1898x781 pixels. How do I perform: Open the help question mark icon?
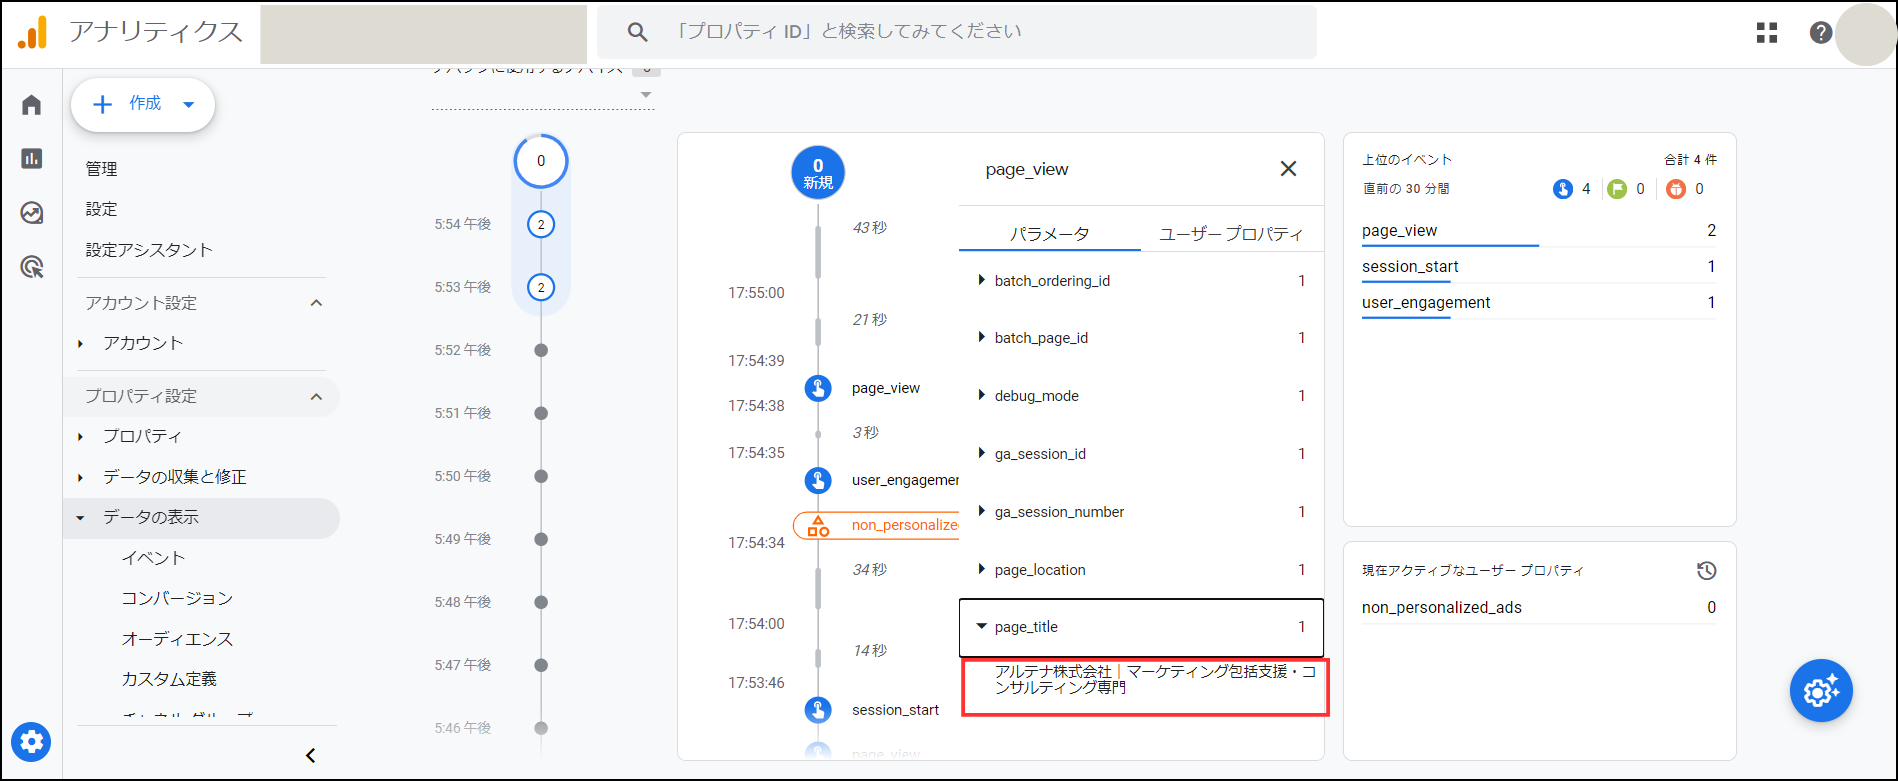pyautogui.click(x=1821, y=33)
